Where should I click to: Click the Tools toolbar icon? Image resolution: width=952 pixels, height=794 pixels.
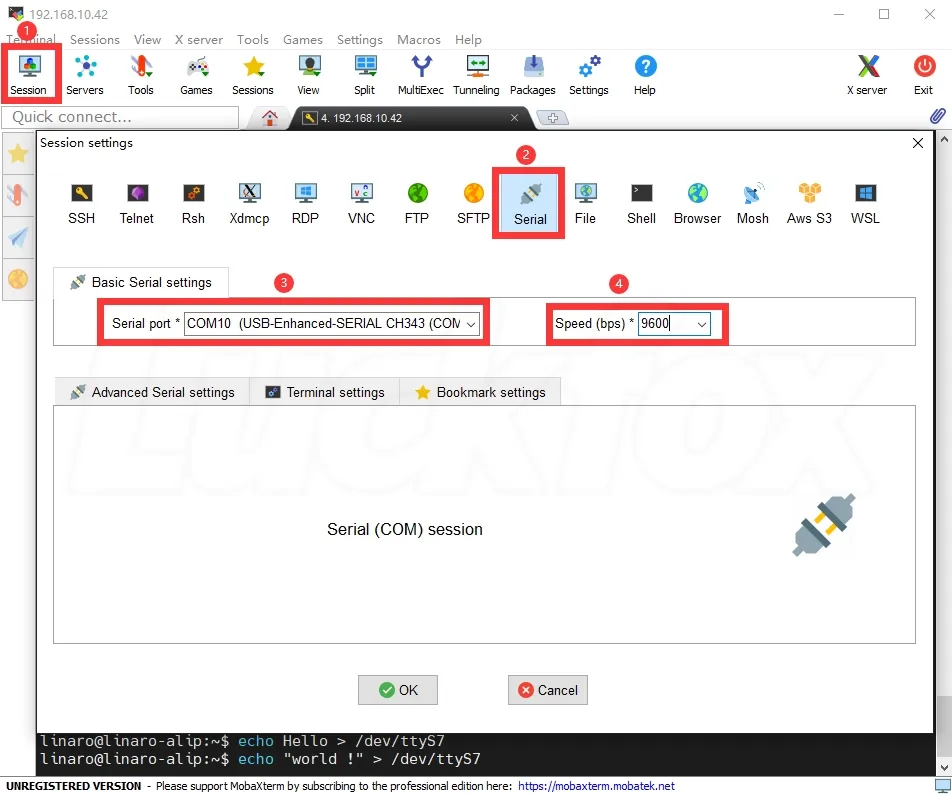(140, 75)
